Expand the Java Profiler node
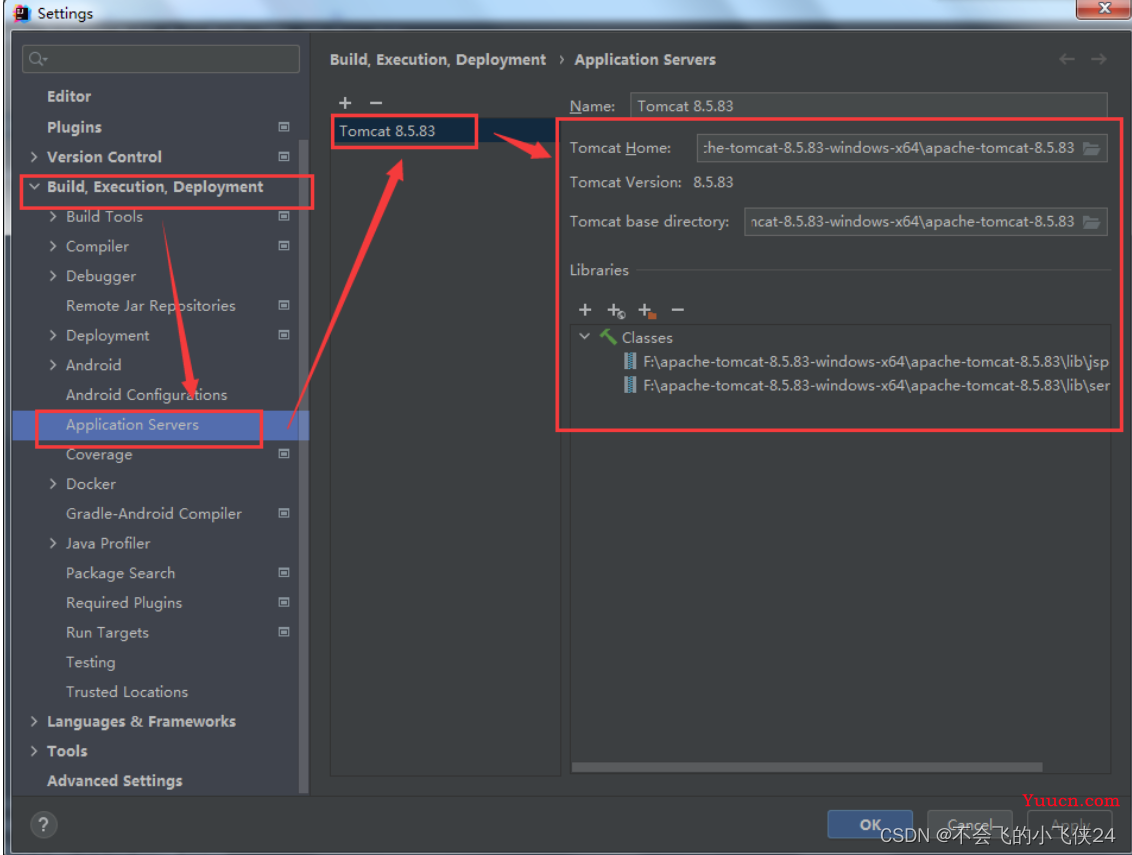This screenshot has height=855, width=1132. [x=53, y=543]
